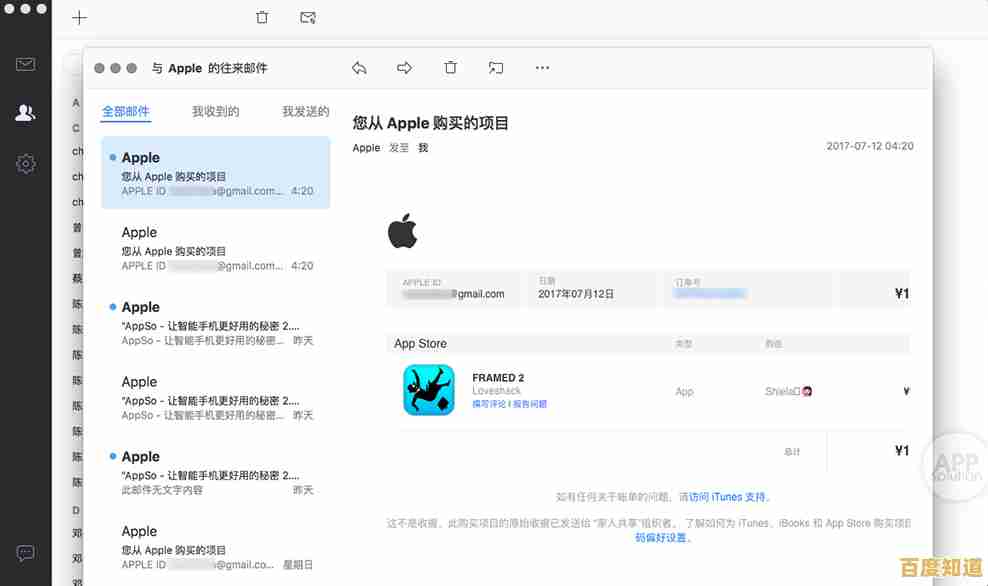Screen dimensions: 988x586
Task: Mark the AppSo email as read
Action: 113,307
